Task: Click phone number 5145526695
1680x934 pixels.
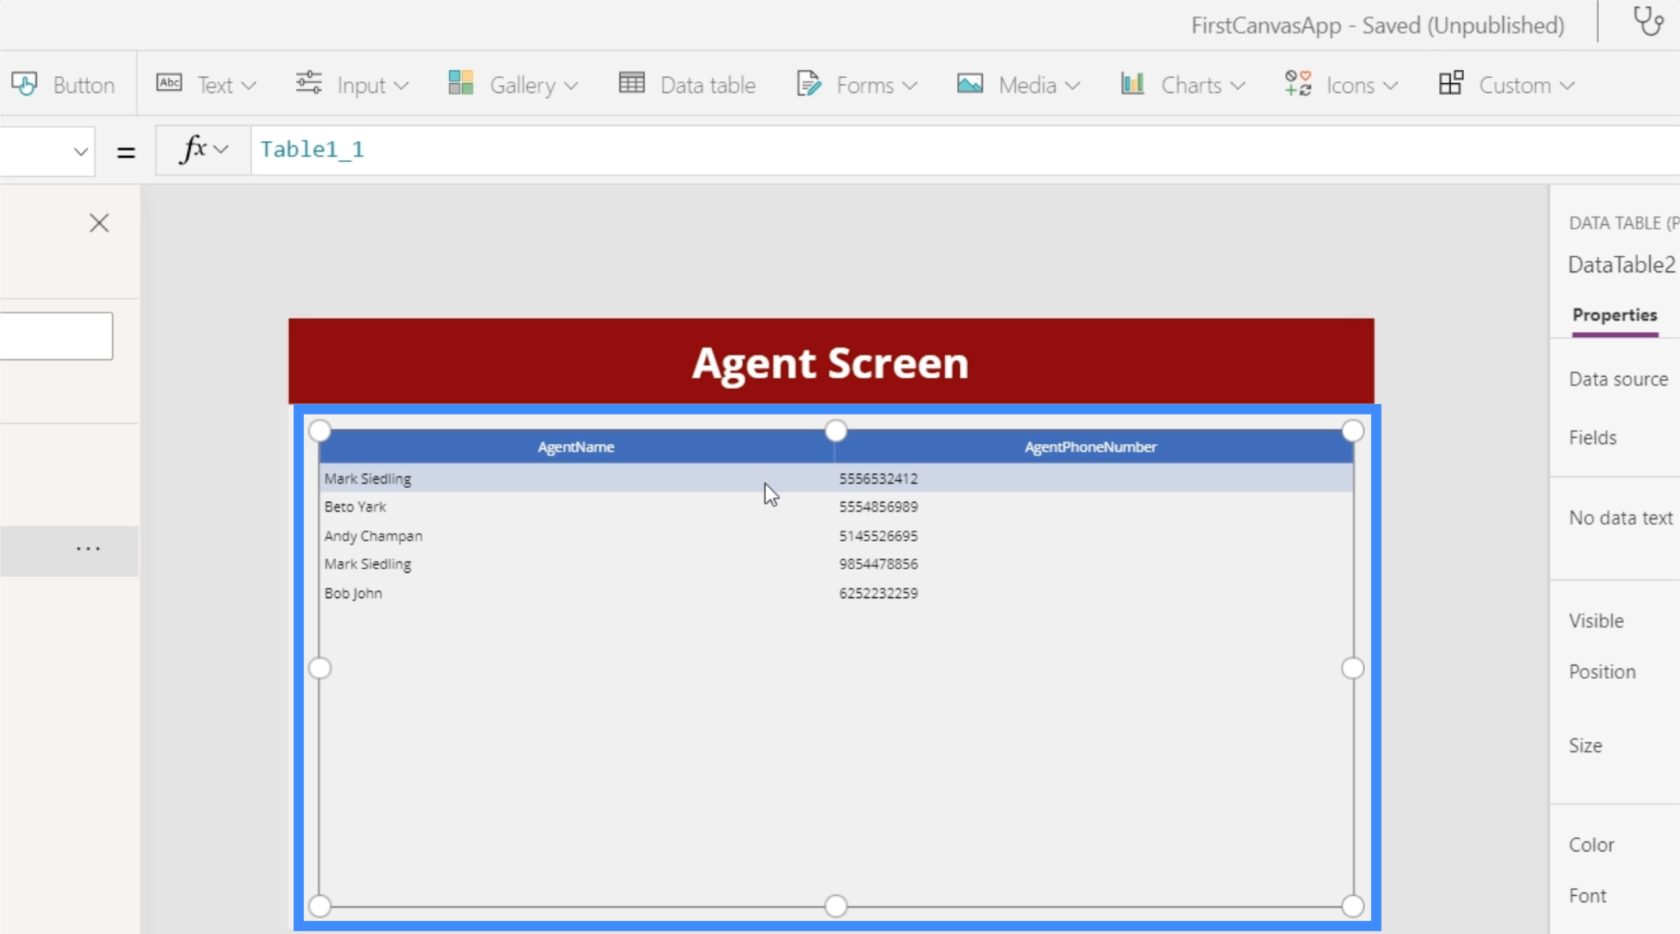Action: (x=878, y=536)
